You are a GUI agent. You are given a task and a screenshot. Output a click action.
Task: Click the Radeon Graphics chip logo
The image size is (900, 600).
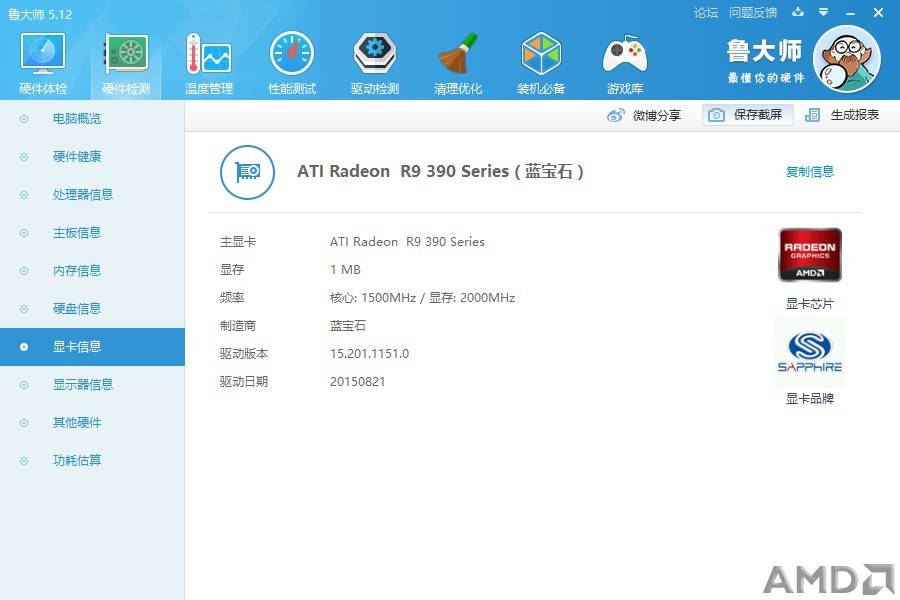810,255
